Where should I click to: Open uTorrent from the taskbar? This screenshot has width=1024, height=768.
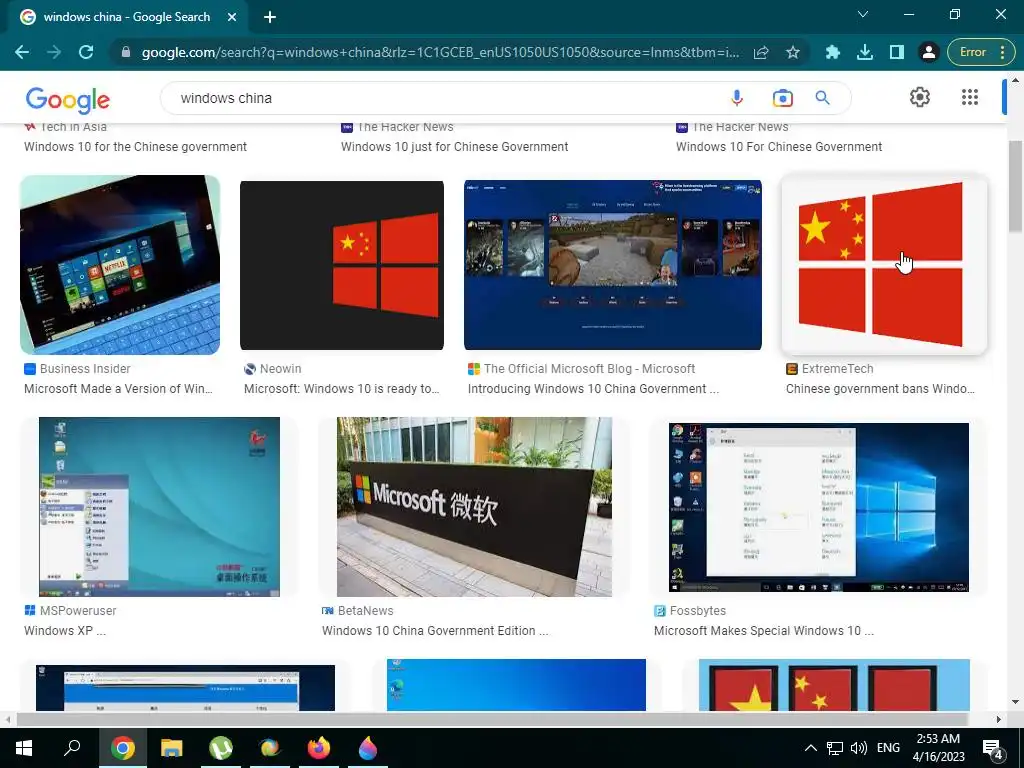pos(221,748)
